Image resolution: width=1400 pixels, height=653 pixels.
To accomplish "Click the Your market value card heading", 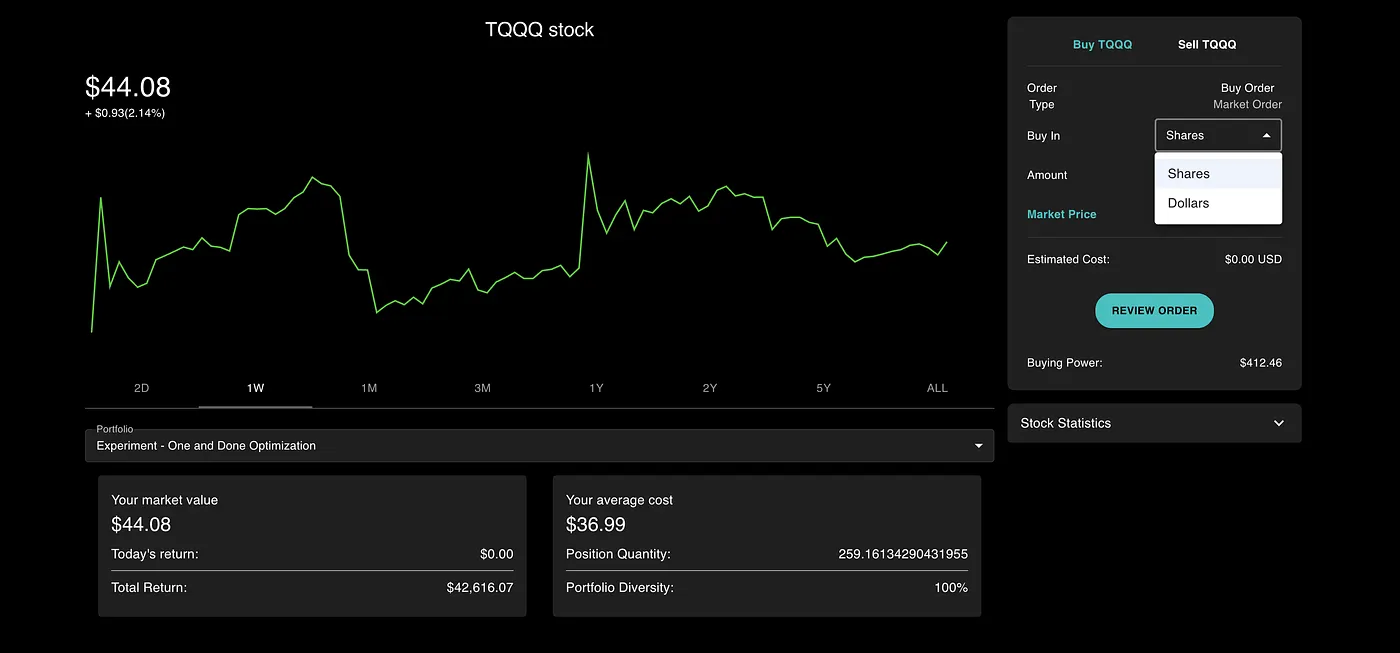I will pos(164,500).
